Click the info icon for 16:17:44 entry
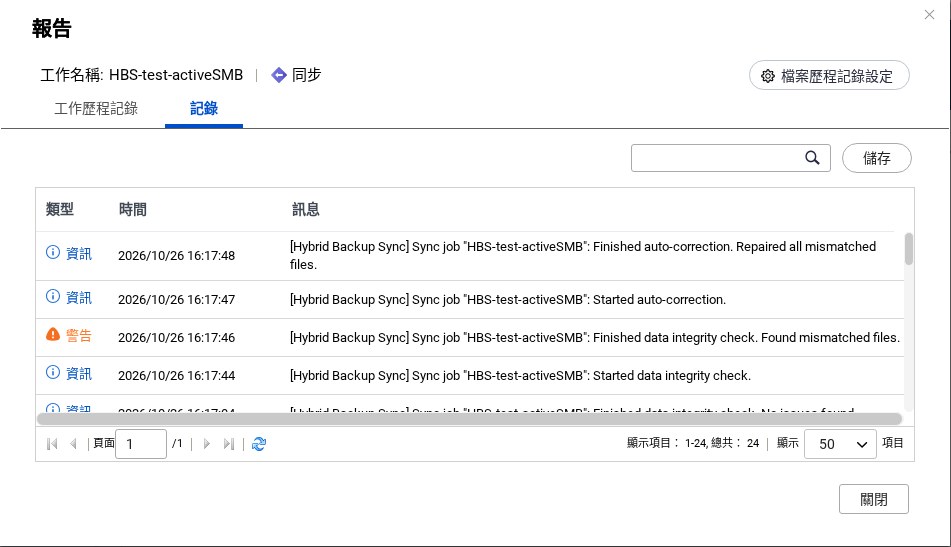This screenshot has height=547, width=951. tap(53, 372)
